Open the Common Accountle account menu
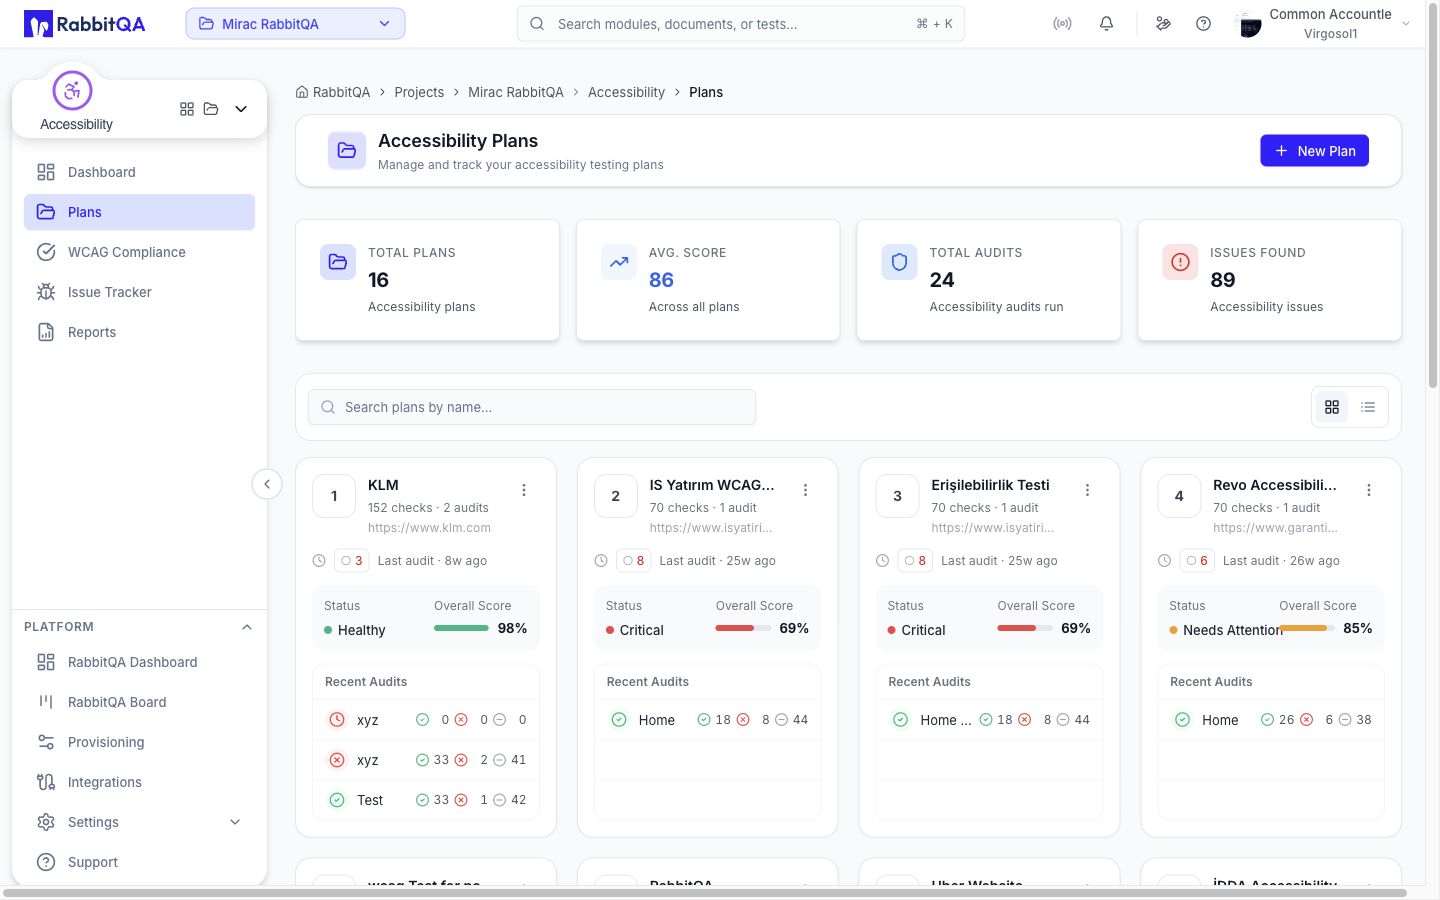This screenshot has height=900, width=1440. [1323, 24]
